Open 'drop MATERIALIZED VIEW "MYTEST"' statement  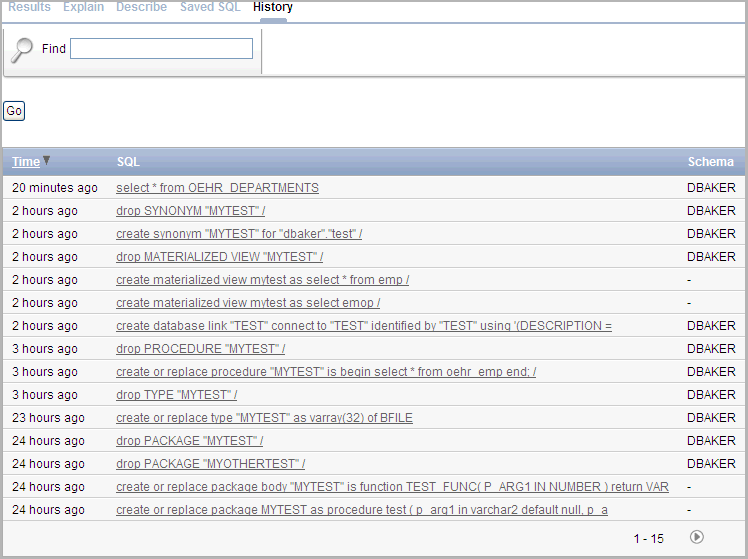(x=219, y=257)
